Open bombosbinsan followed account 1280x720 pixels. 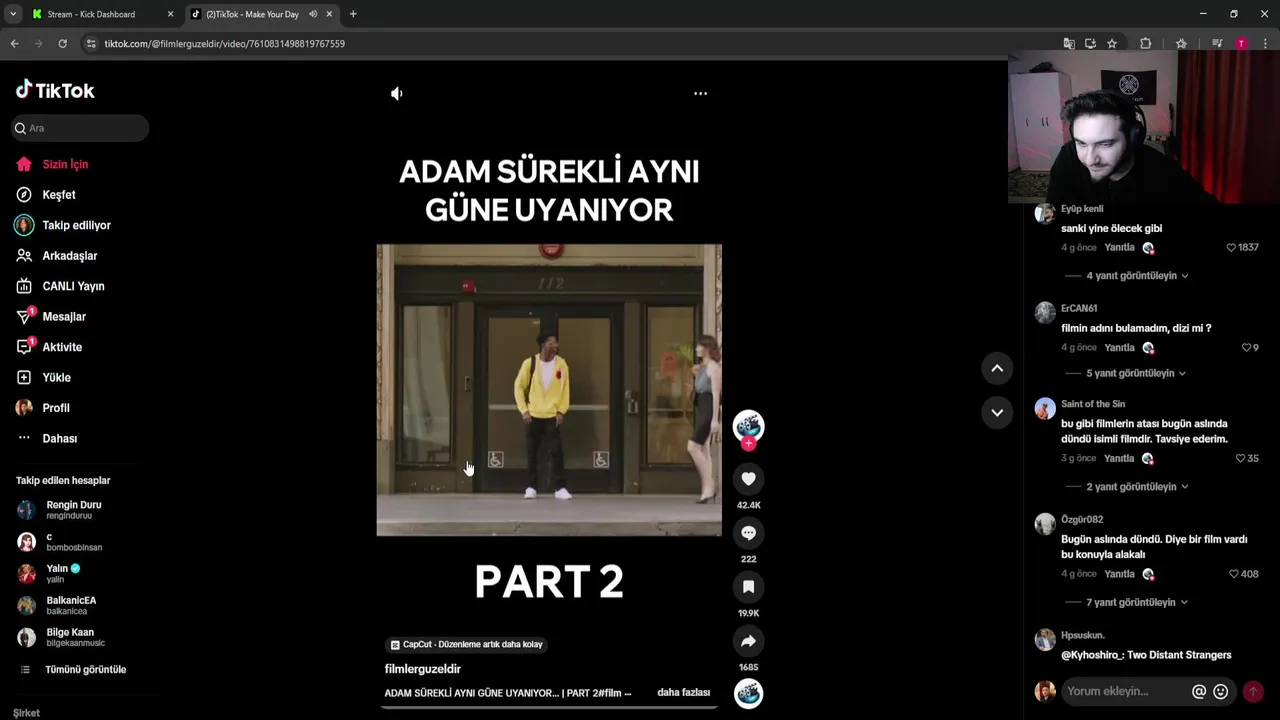[60, 542]
